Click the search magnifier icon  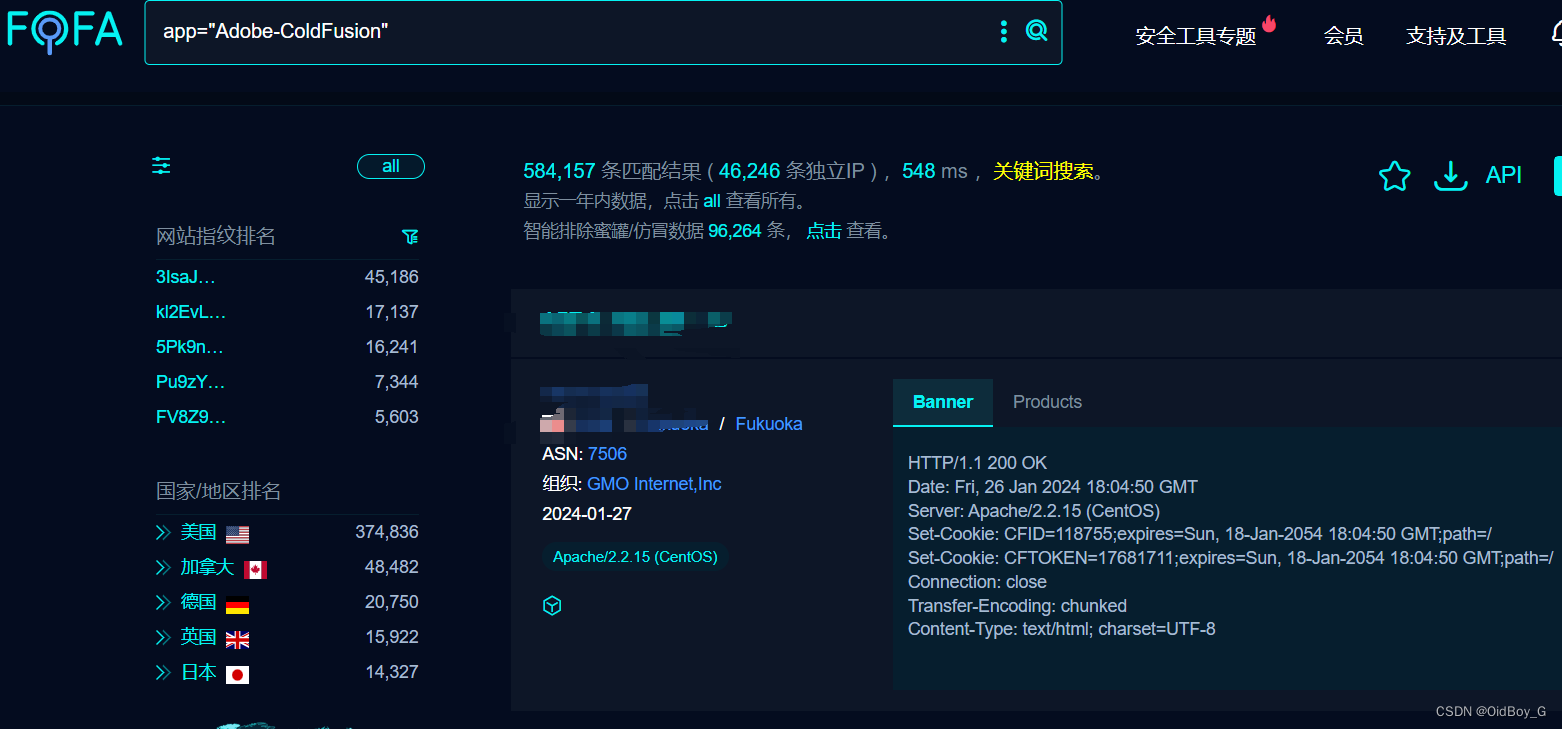pyautogui.click(x=1037, y=31)
